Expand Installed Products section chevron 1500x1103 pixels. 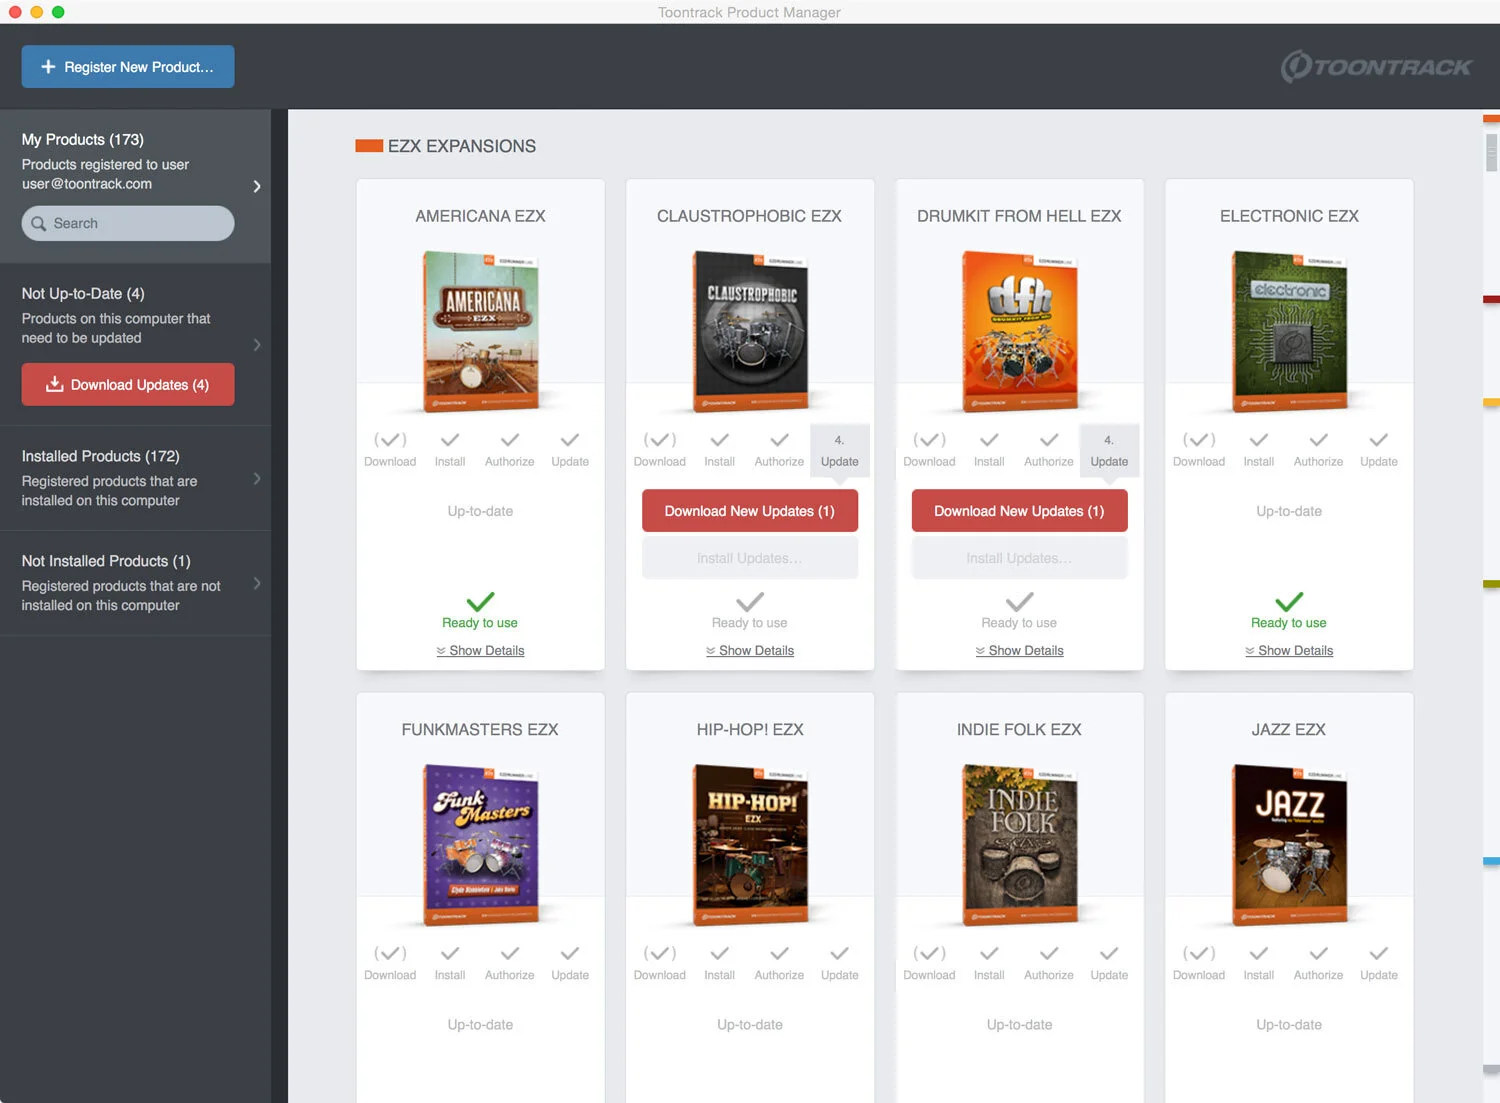tap(257, 479)
